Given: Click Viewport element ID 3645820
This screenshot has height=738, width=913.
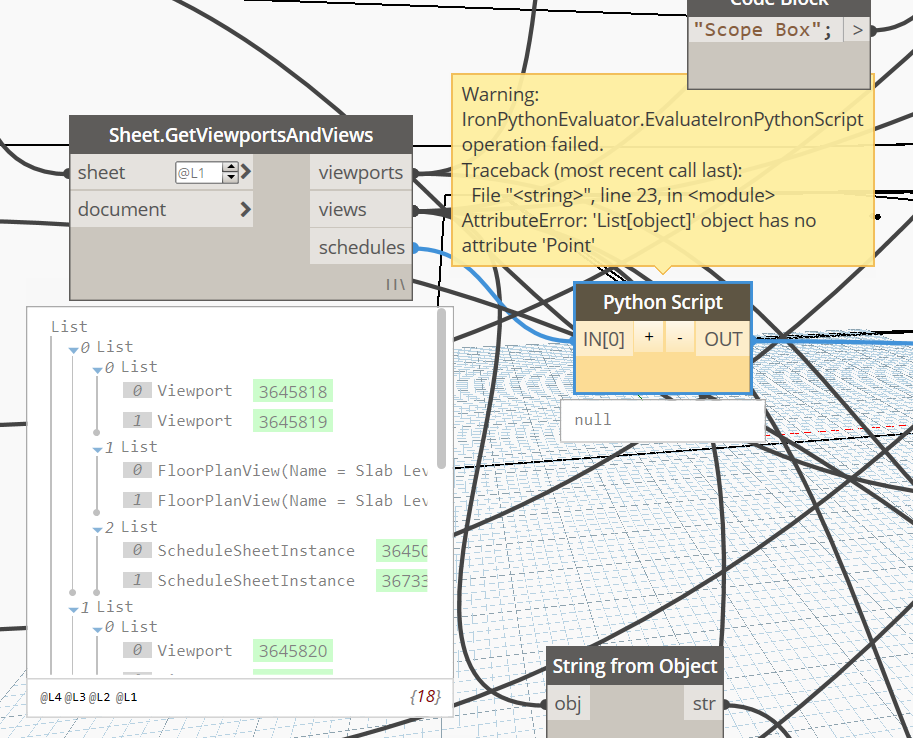Looking at the screenshot, I should click(x=293, y=652).
